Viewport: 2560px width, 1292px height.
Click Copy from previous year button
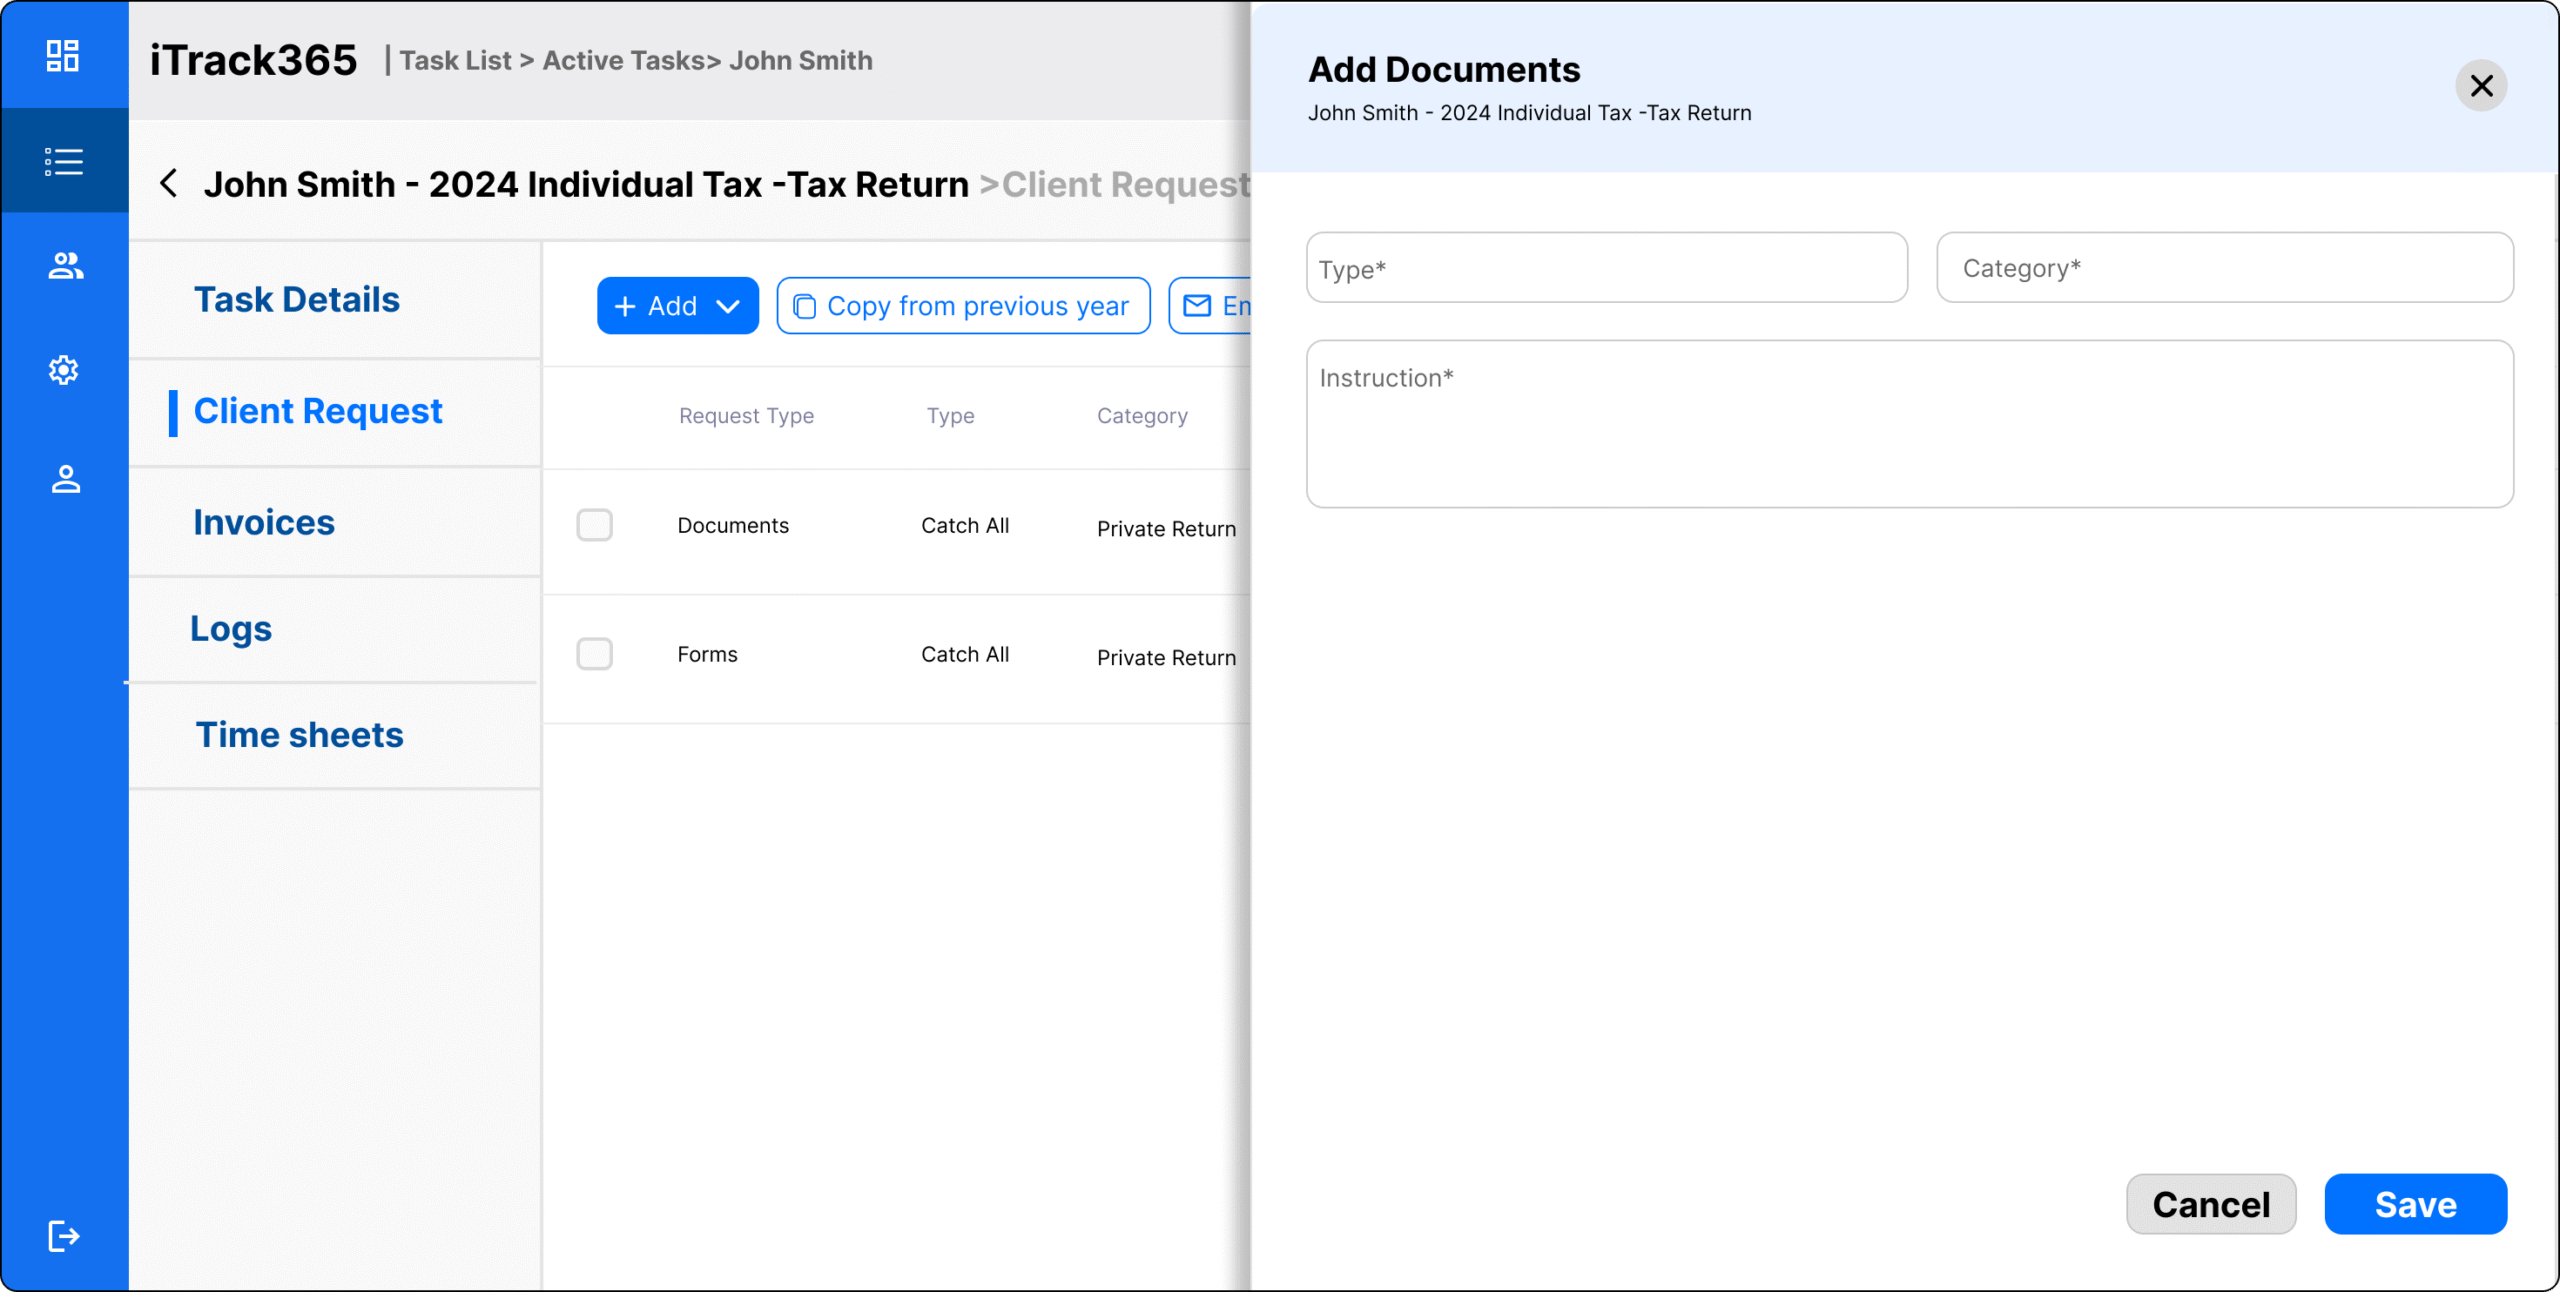[962, 306]
